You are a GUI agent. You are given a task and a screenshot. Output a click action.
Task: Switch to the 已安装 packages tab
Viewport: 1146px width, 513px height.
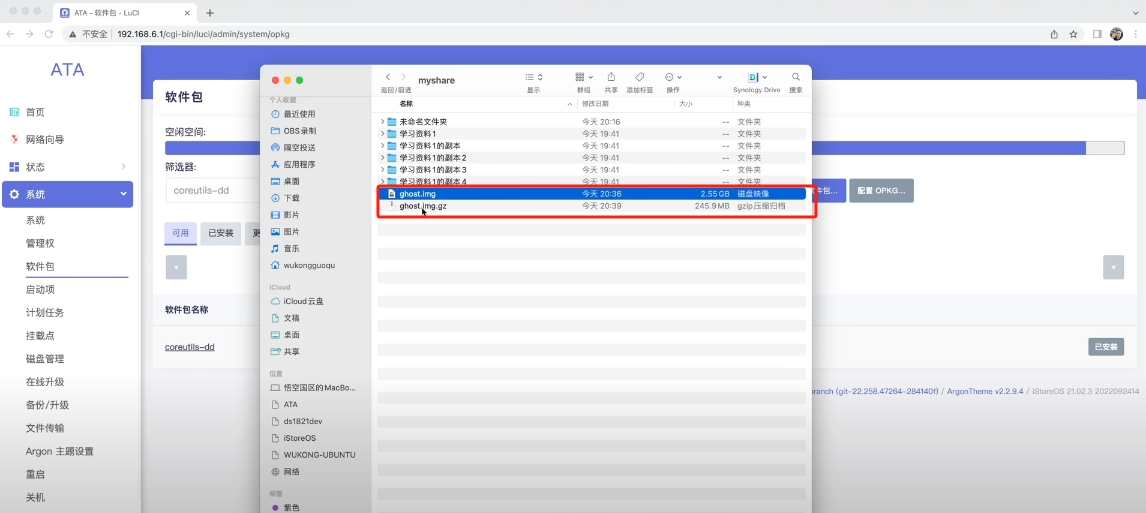[221, 233]
